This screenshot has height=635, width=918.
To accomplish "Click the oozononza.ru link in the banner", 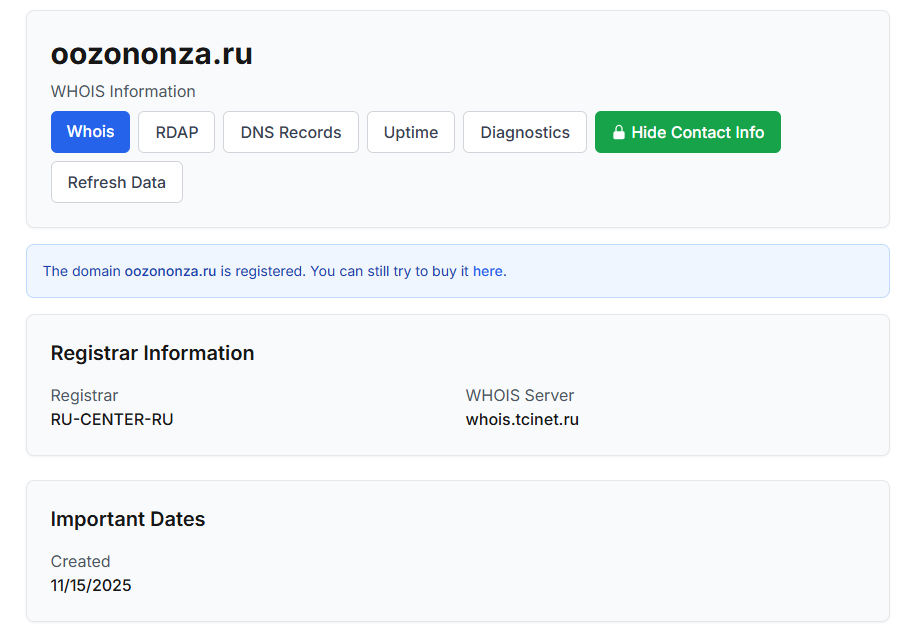I will tap(170, 271).
